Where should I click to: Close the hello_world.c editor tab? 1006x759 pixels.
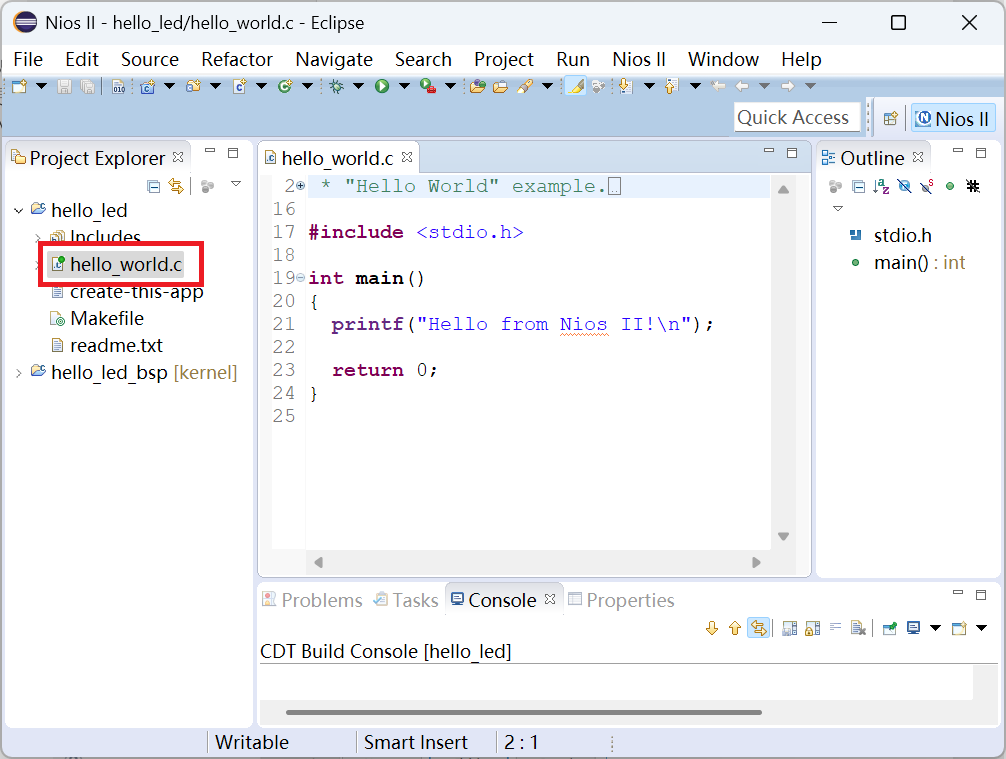pos(407,157)
